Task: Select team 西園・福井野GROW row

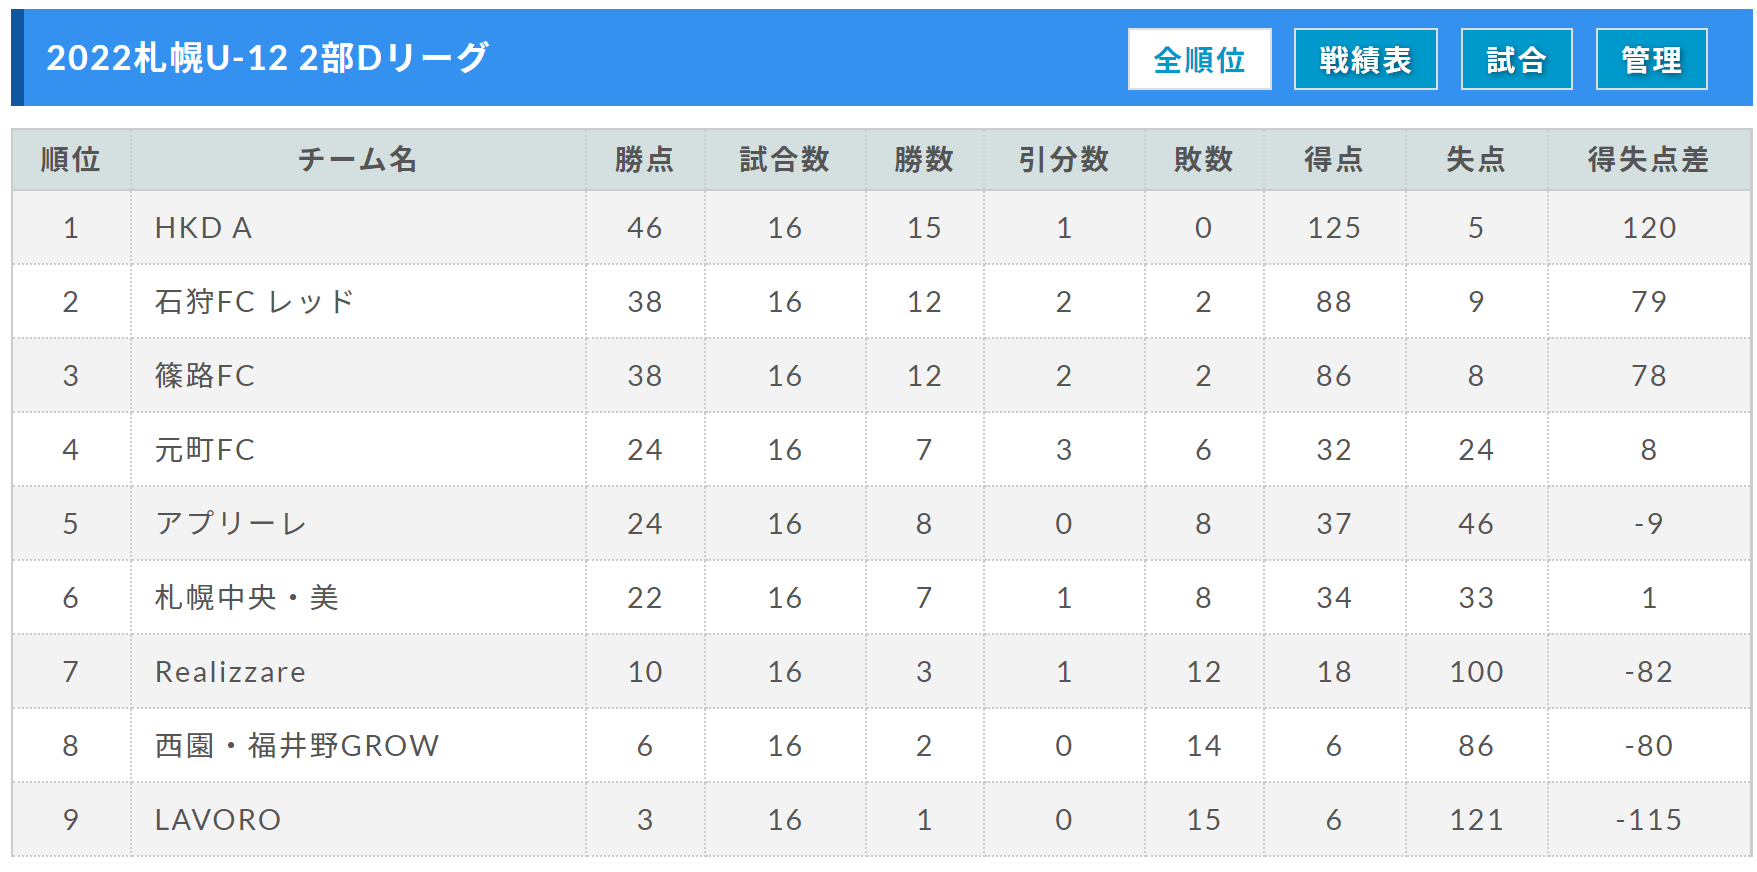Action: click(x=881, y=745)
